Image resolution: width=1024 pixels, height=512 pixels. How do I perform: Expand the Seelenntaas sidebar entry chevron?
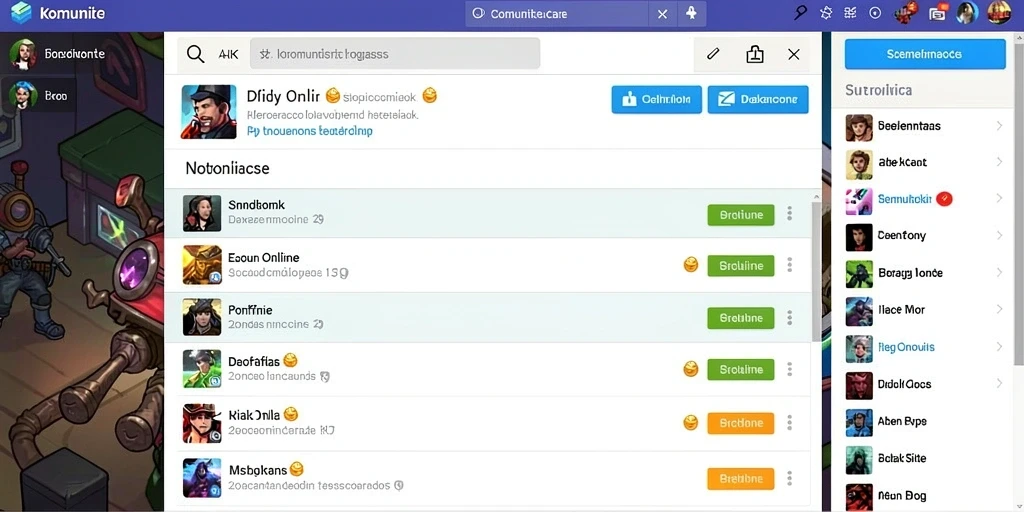999,125
